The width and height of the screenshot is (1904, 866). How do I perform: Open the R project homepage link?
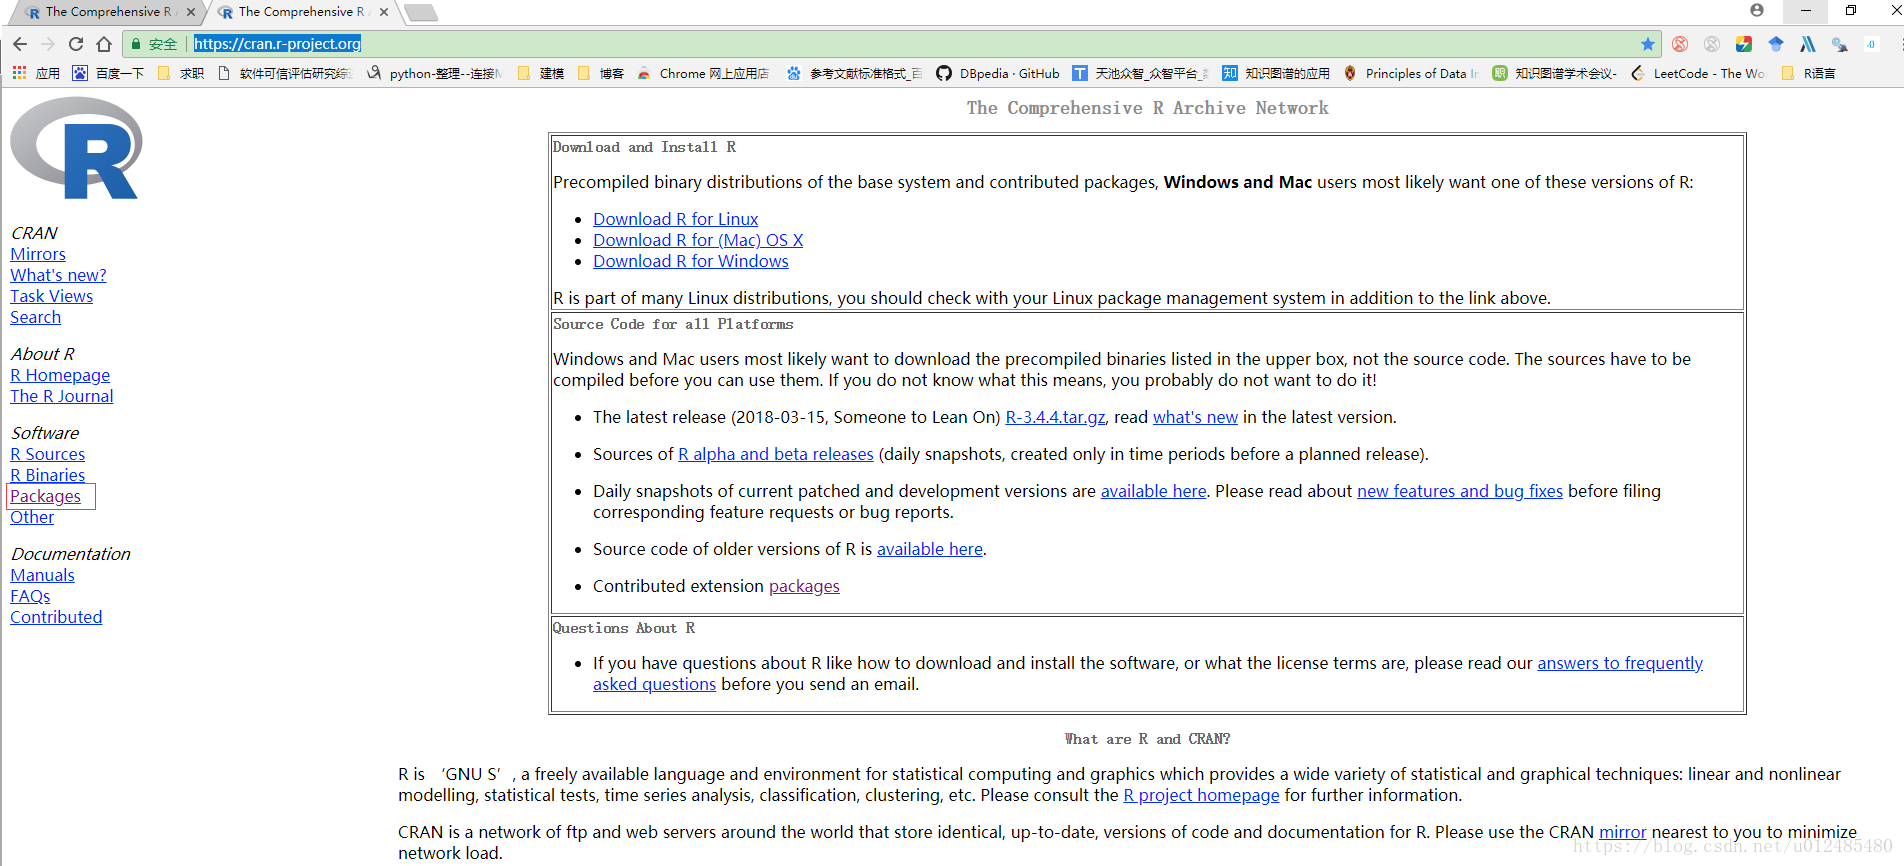1201,795
